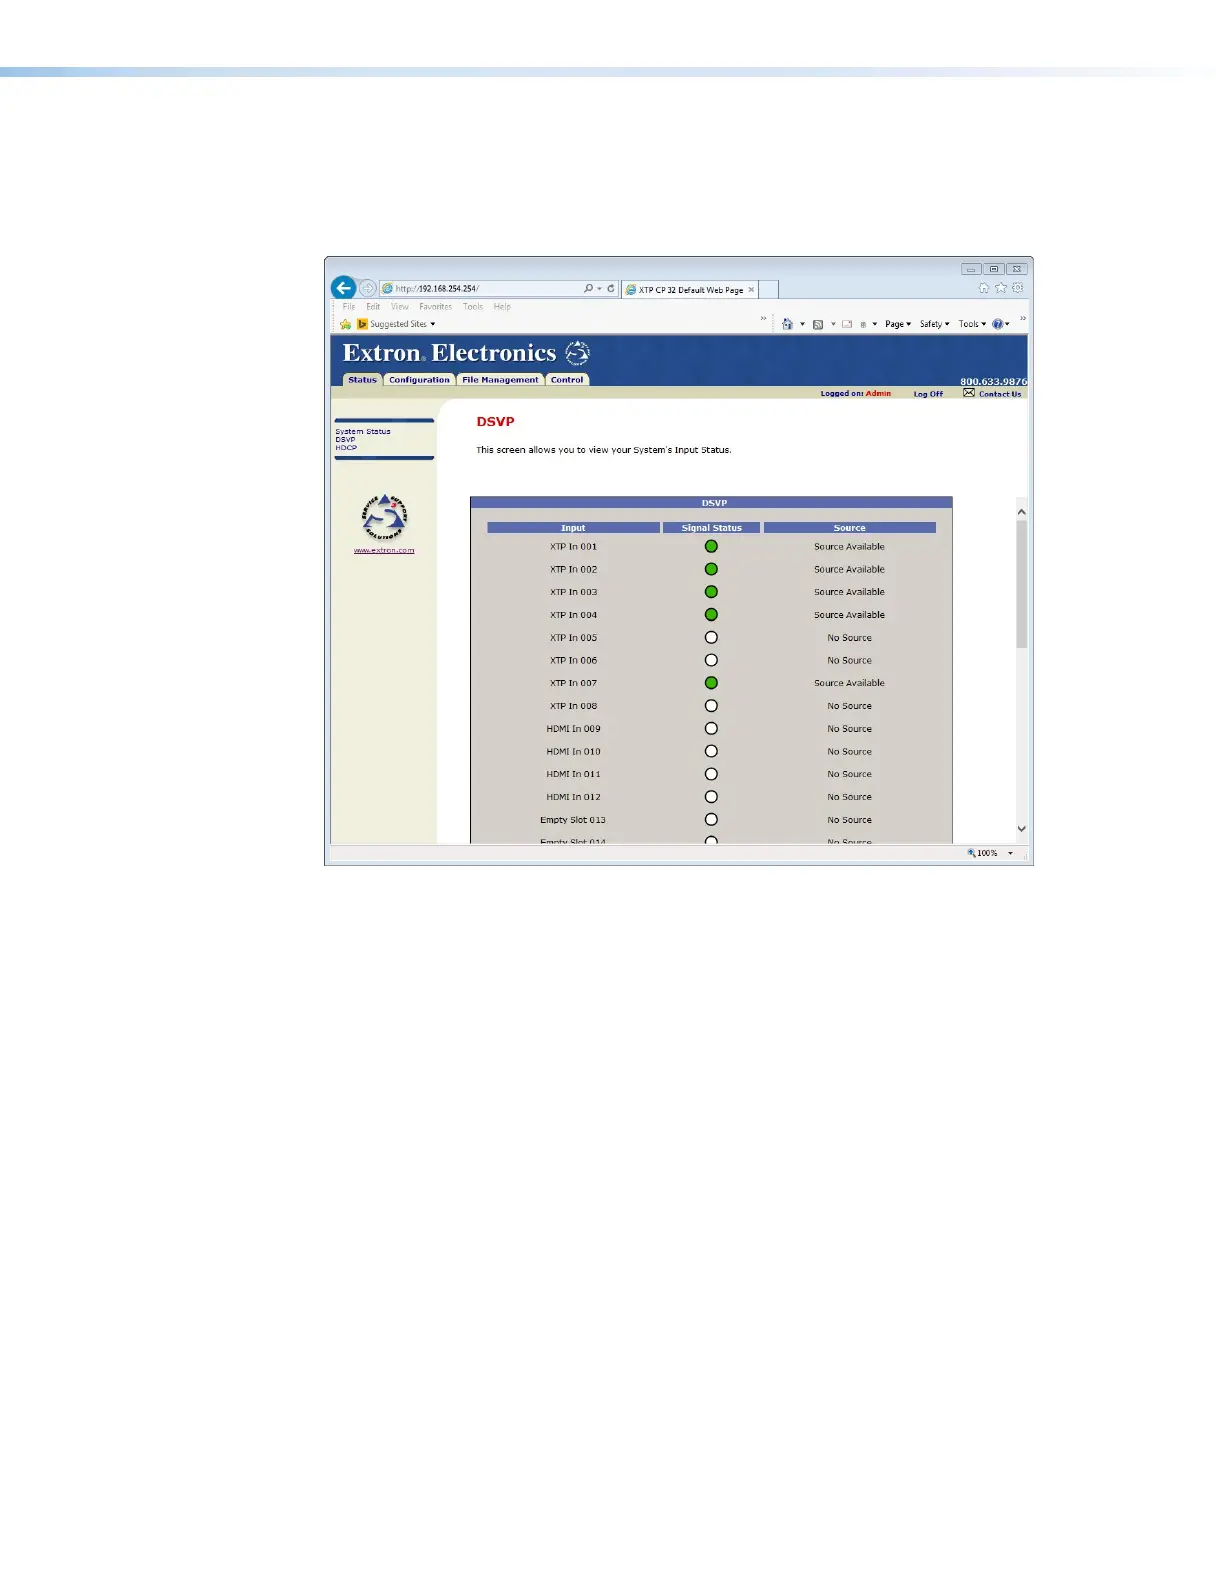Click empty signal indicator for HDMI In 009
The width and height of the screenshot is (1224, 1584).
711,729
